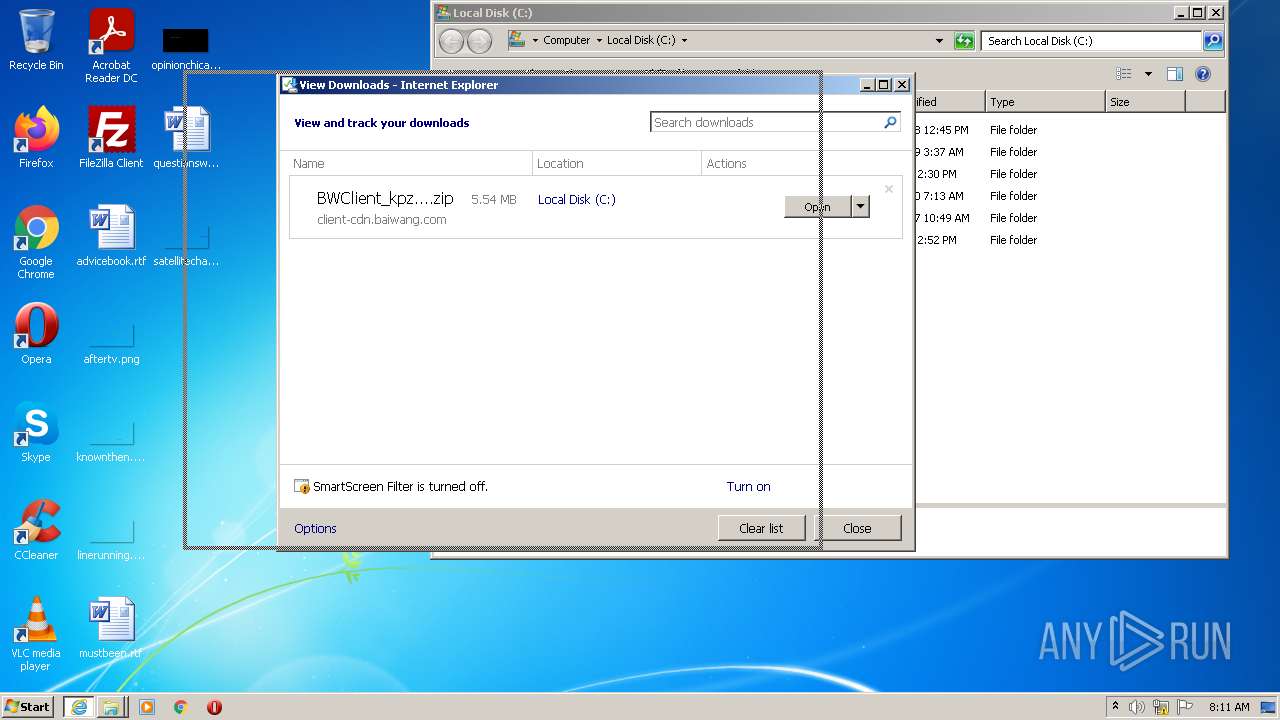Image resolution: width=1280 pixels, height=720 pixels.
Task: Select folder row modified 10:49 AM
Action: [1070, 218]
